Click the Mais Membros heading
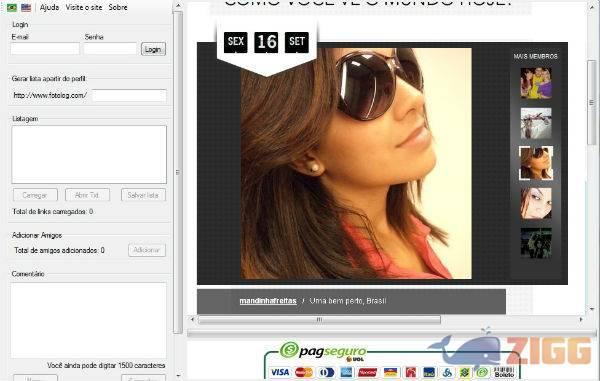Image resolution: width=600 pixels, height=381 pixels. (x=536, y=56)
